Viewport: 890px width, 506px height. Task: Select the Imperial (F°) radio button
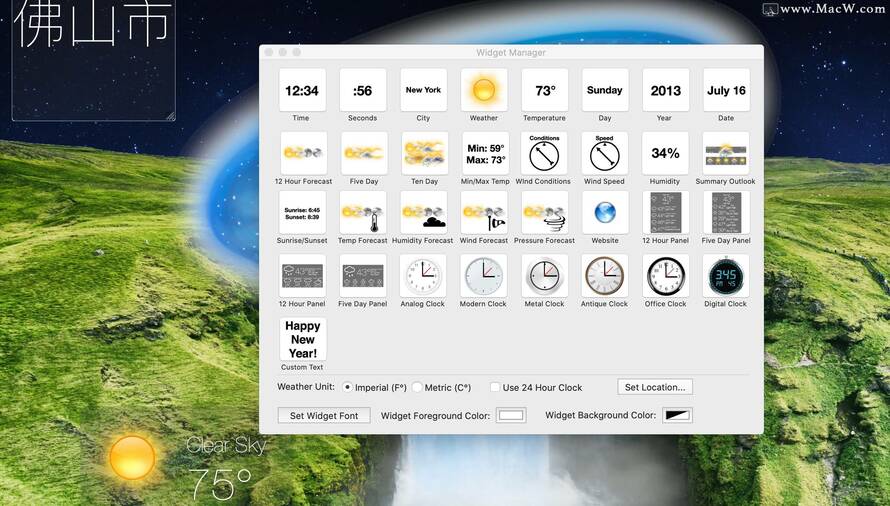point(348,387)
